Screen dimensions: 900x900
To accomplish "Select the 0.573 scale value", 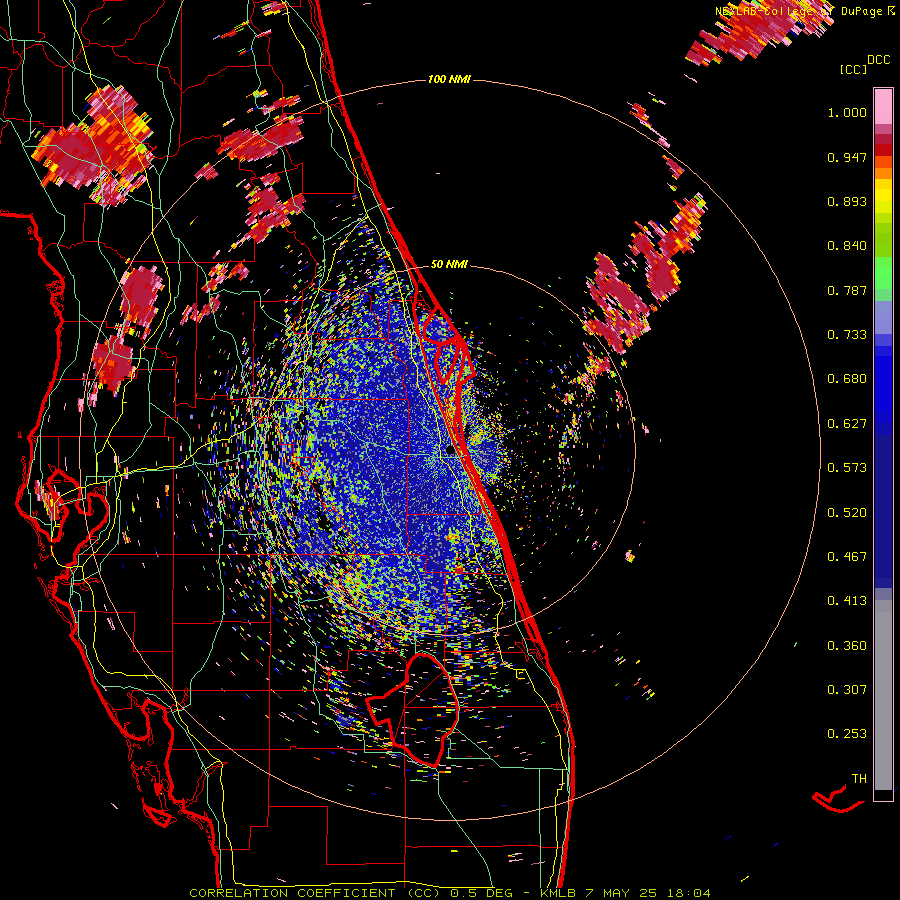I will [x=847, y=468].
